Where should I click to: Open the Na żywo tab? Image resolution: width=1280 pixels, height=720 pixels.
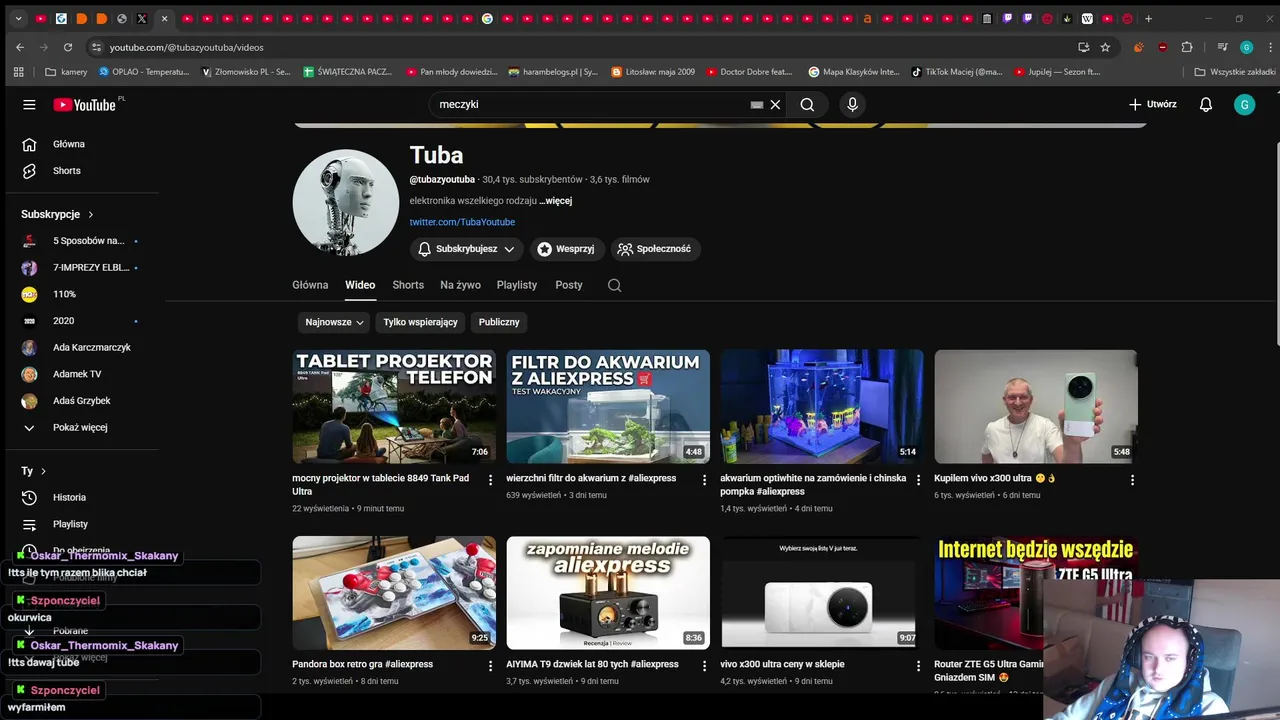coord(460,285)
